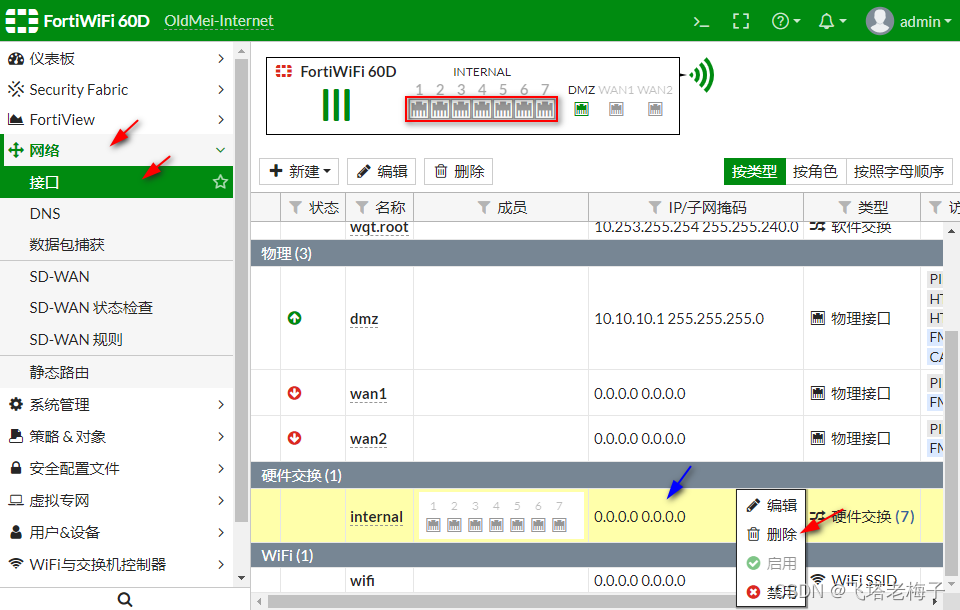Switch view to 按角色
The width and height of the screenshot is (960, 610).
pyautogui.click(x=815, y=171)
